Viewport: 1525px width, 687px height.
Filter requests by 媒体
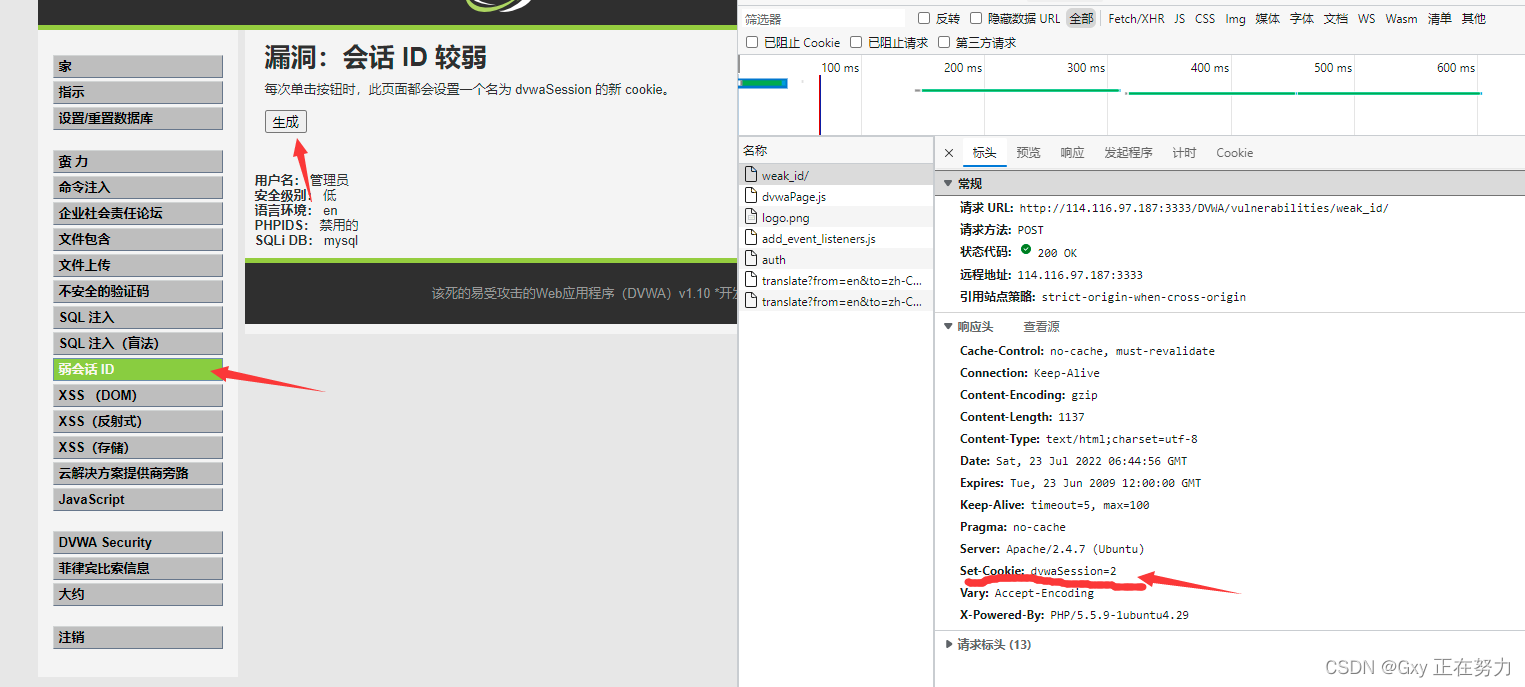point(1267,18)
